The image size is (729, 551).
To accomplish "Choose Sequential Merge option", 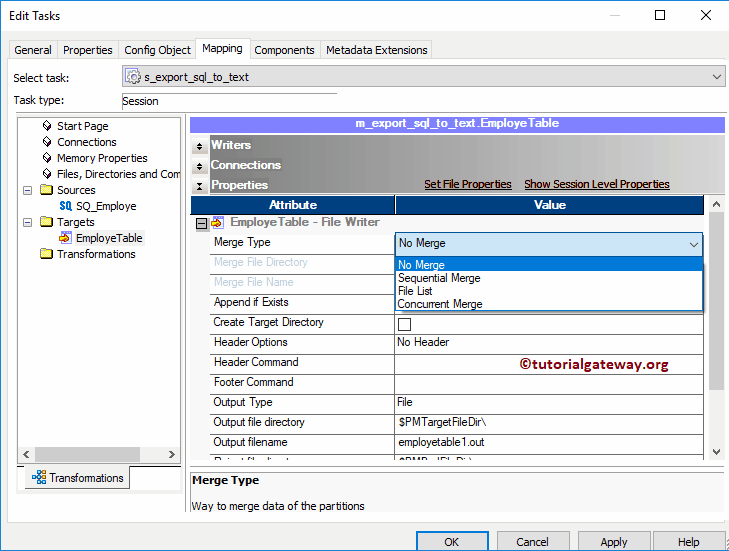I will pyautogui.click(x=549, y=278).
